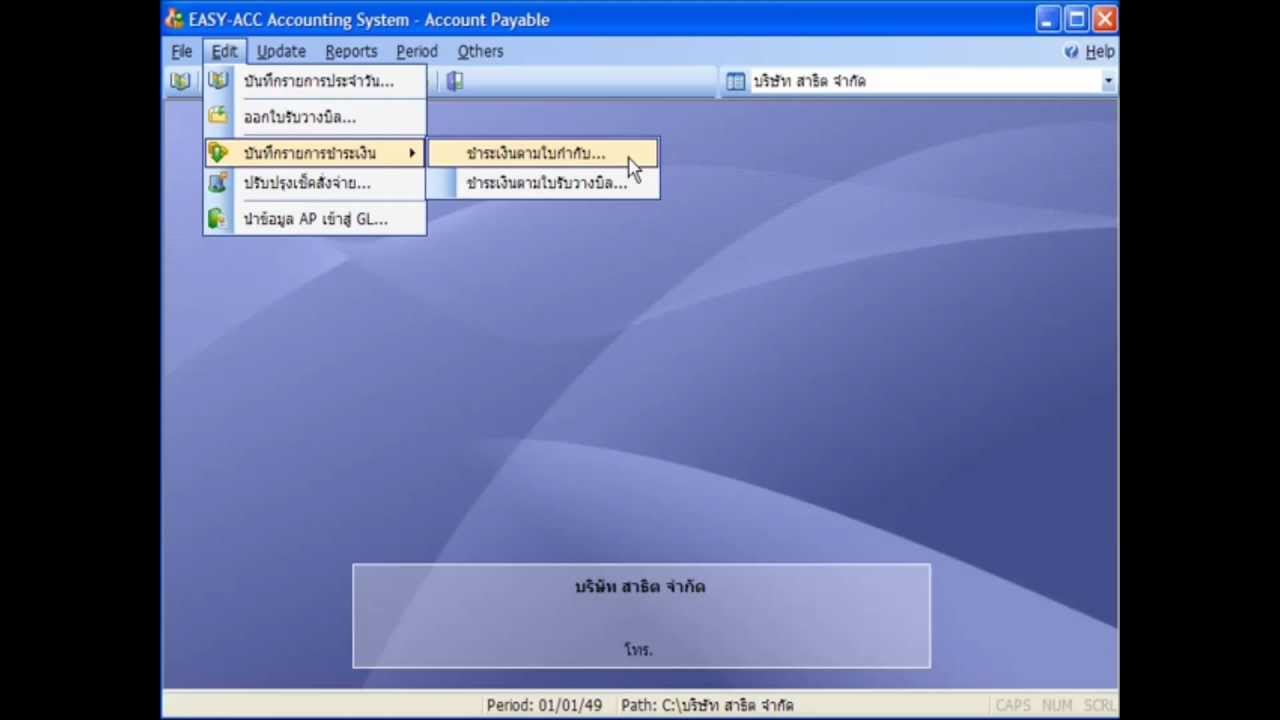Choose ชำระเงินตามใบกำกับ... submenu item
This screenshot has width=1280, height=720.
543,153
